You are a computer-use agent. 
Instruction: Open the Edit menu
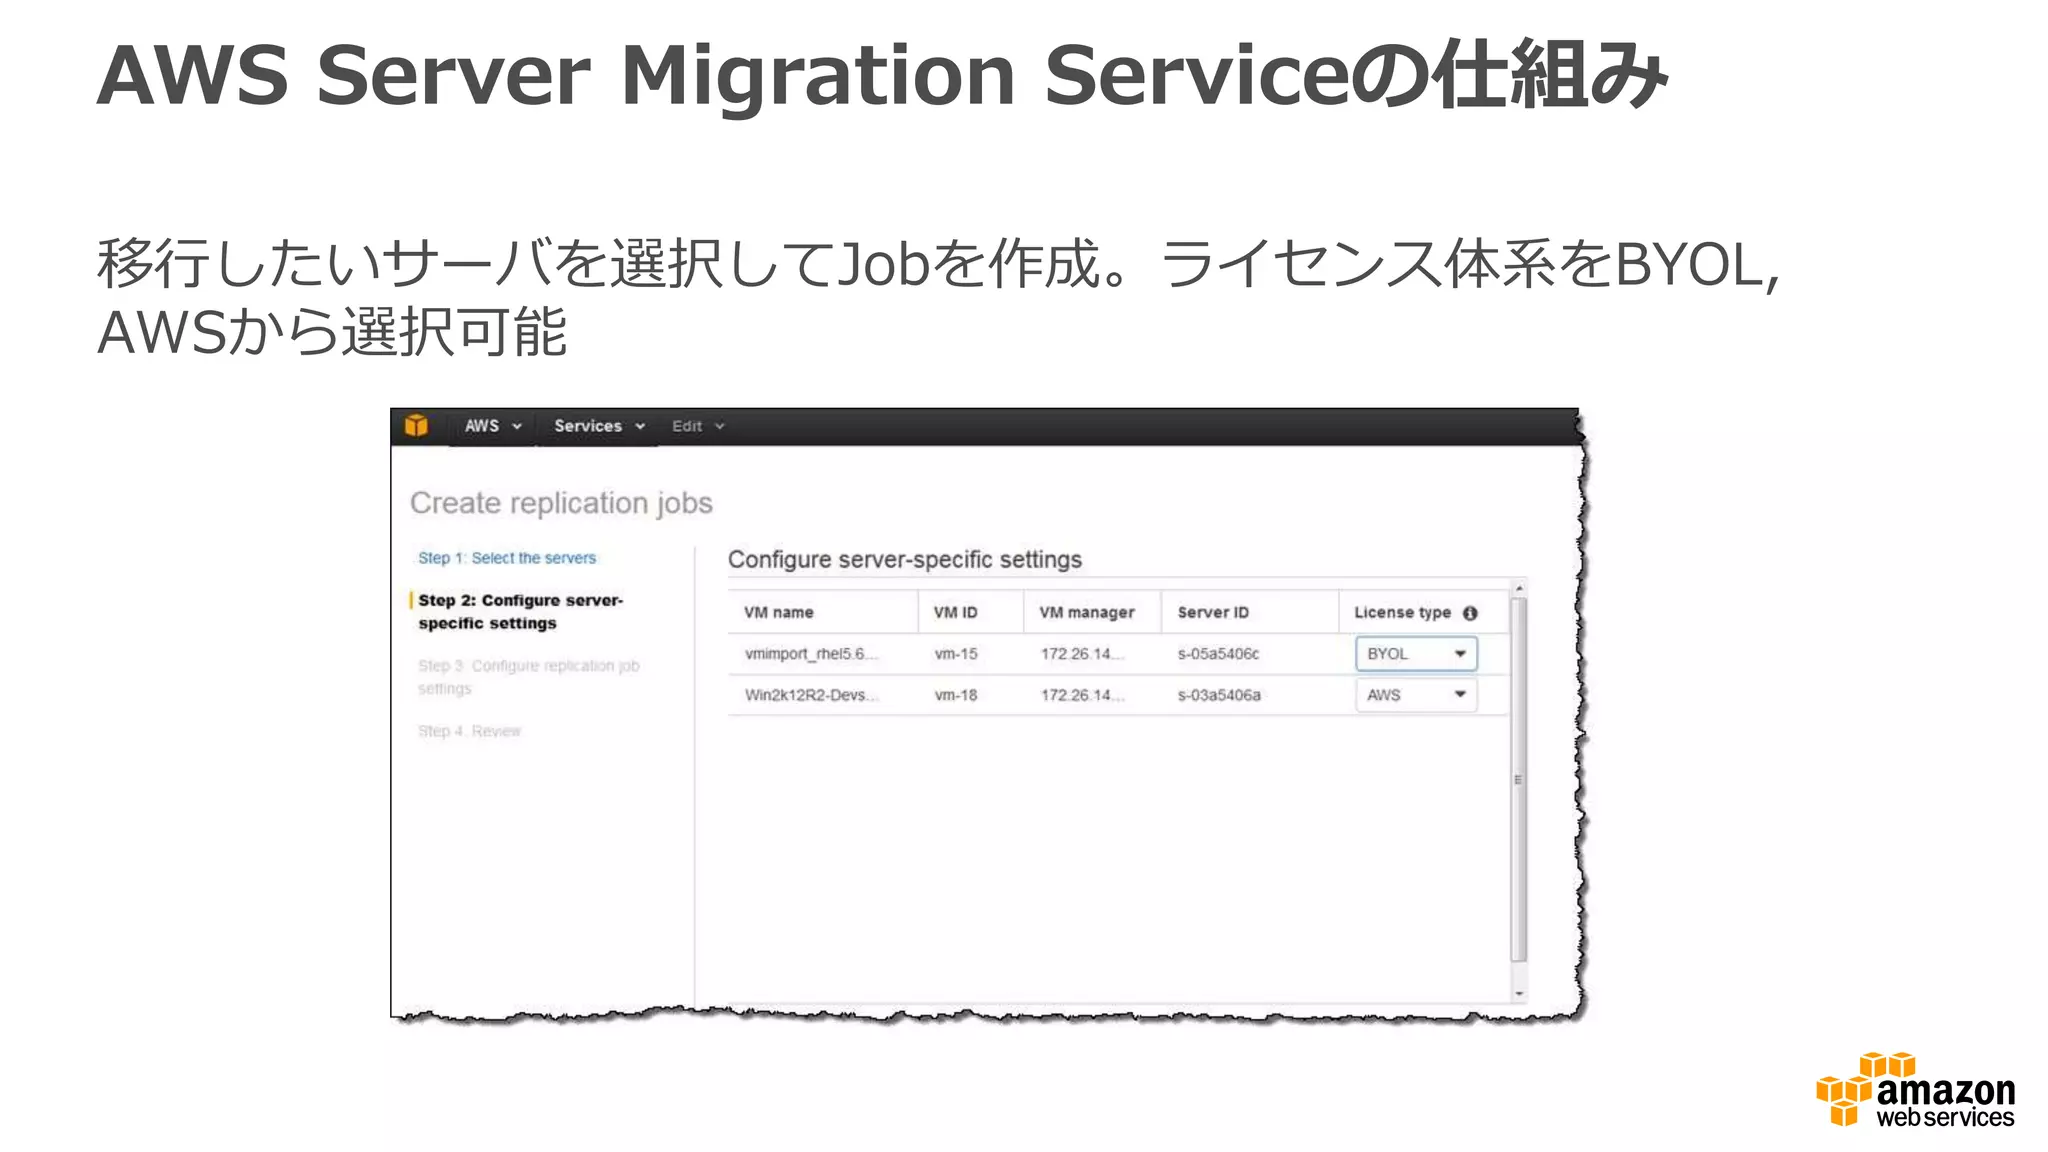tap(697, 426)
